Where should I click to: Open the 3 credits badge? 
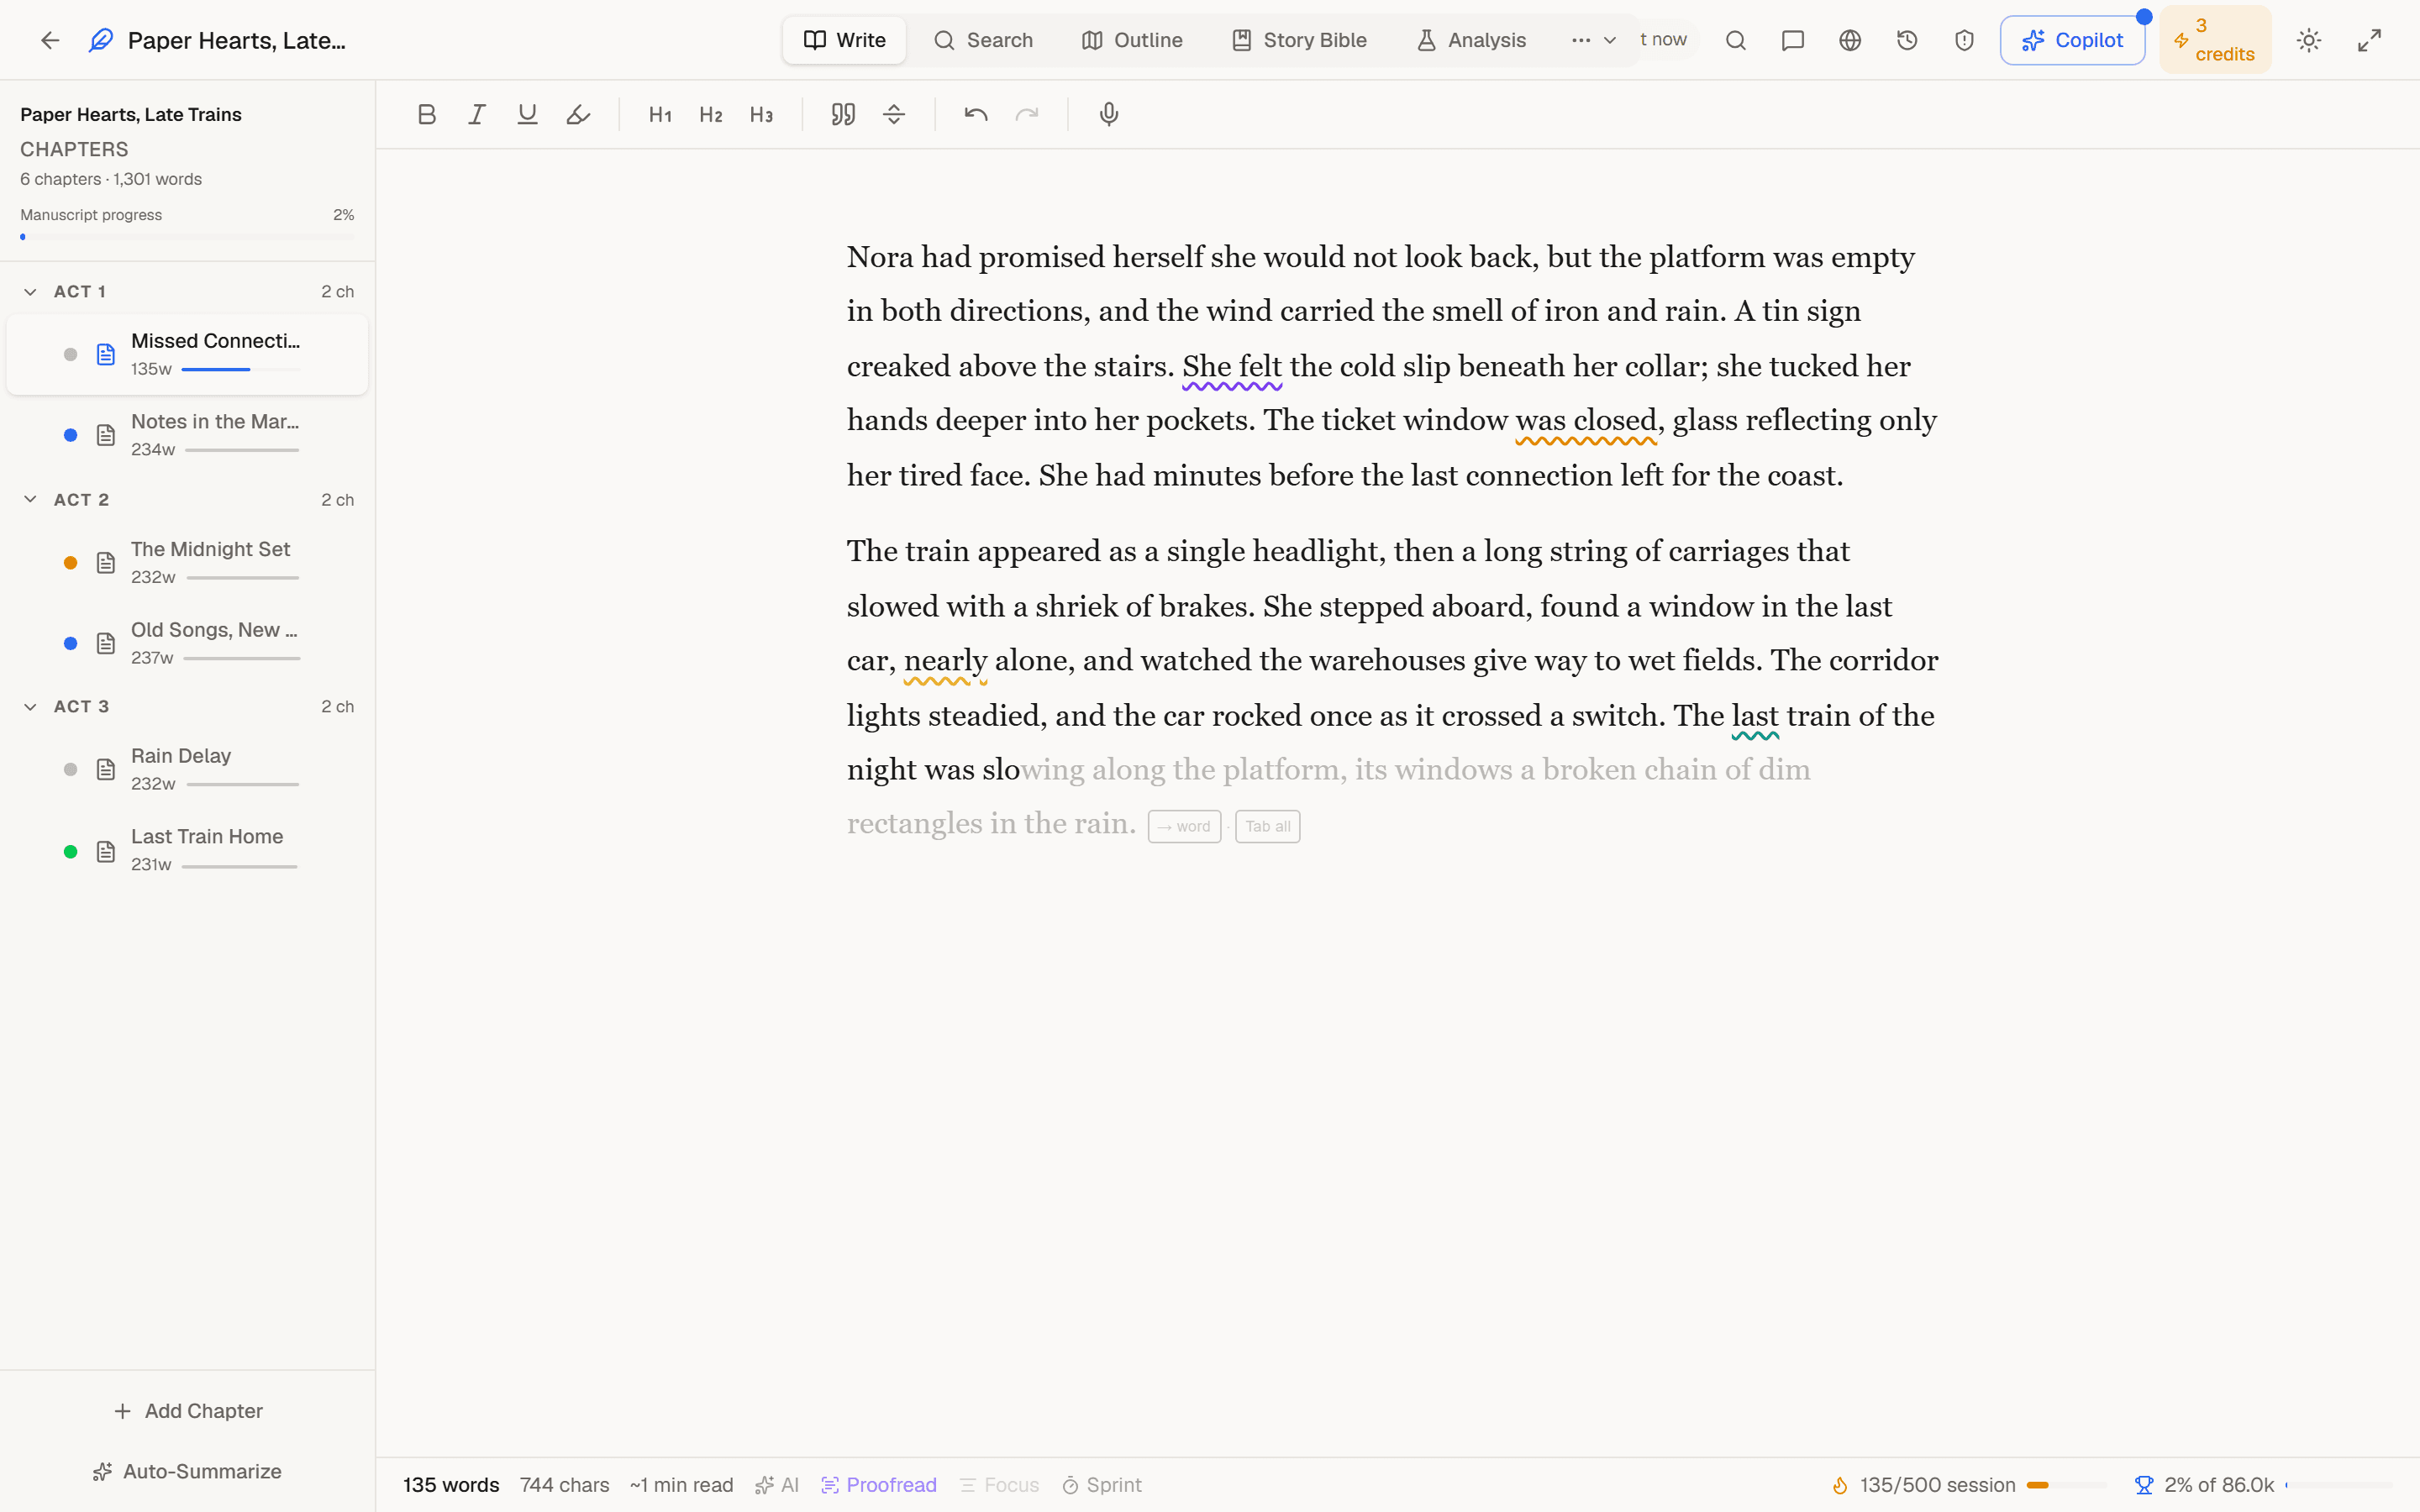(x=2215, y=40)
